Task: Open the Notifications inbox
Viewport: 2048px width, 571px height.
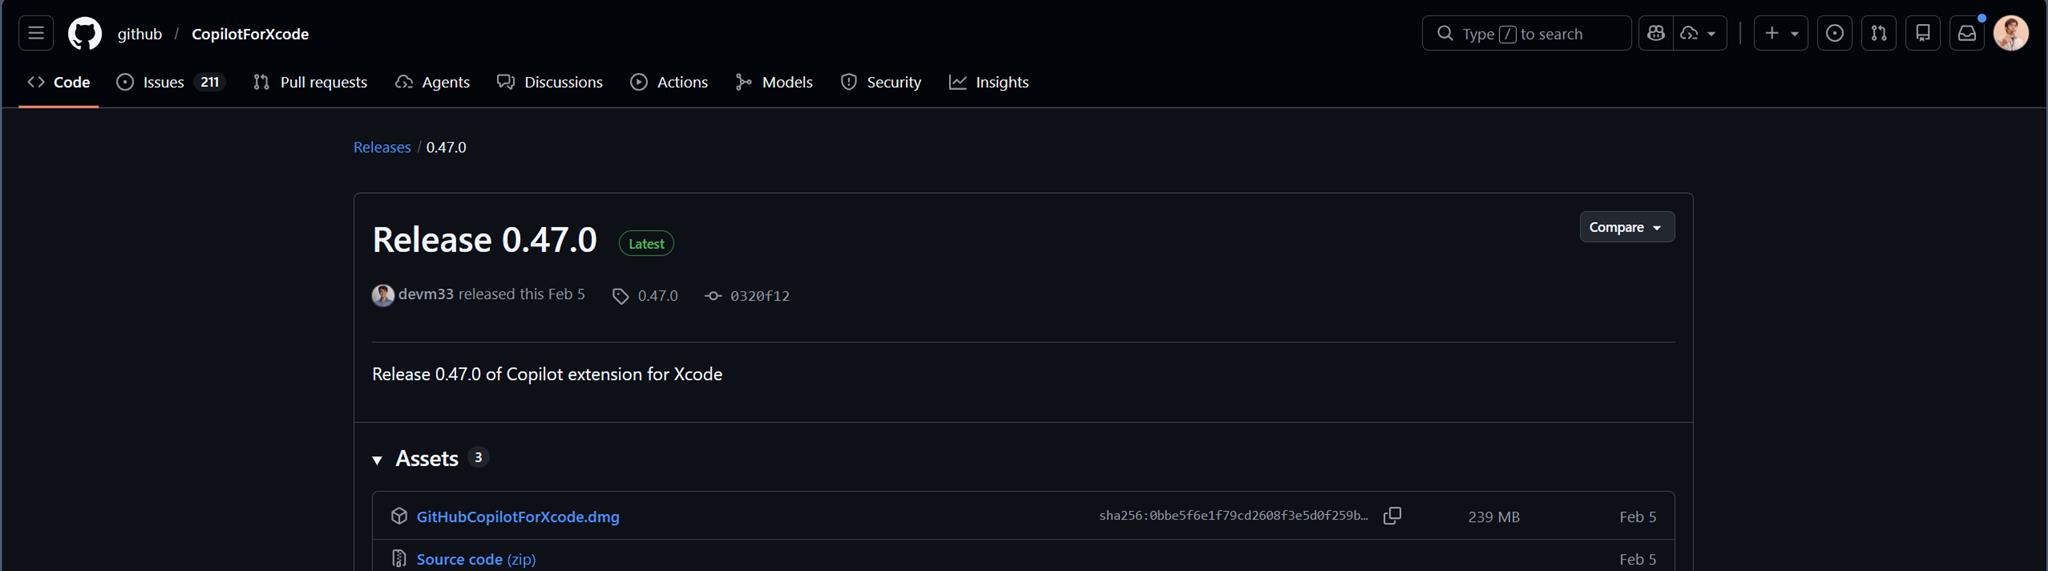Action: (1966, 33)
